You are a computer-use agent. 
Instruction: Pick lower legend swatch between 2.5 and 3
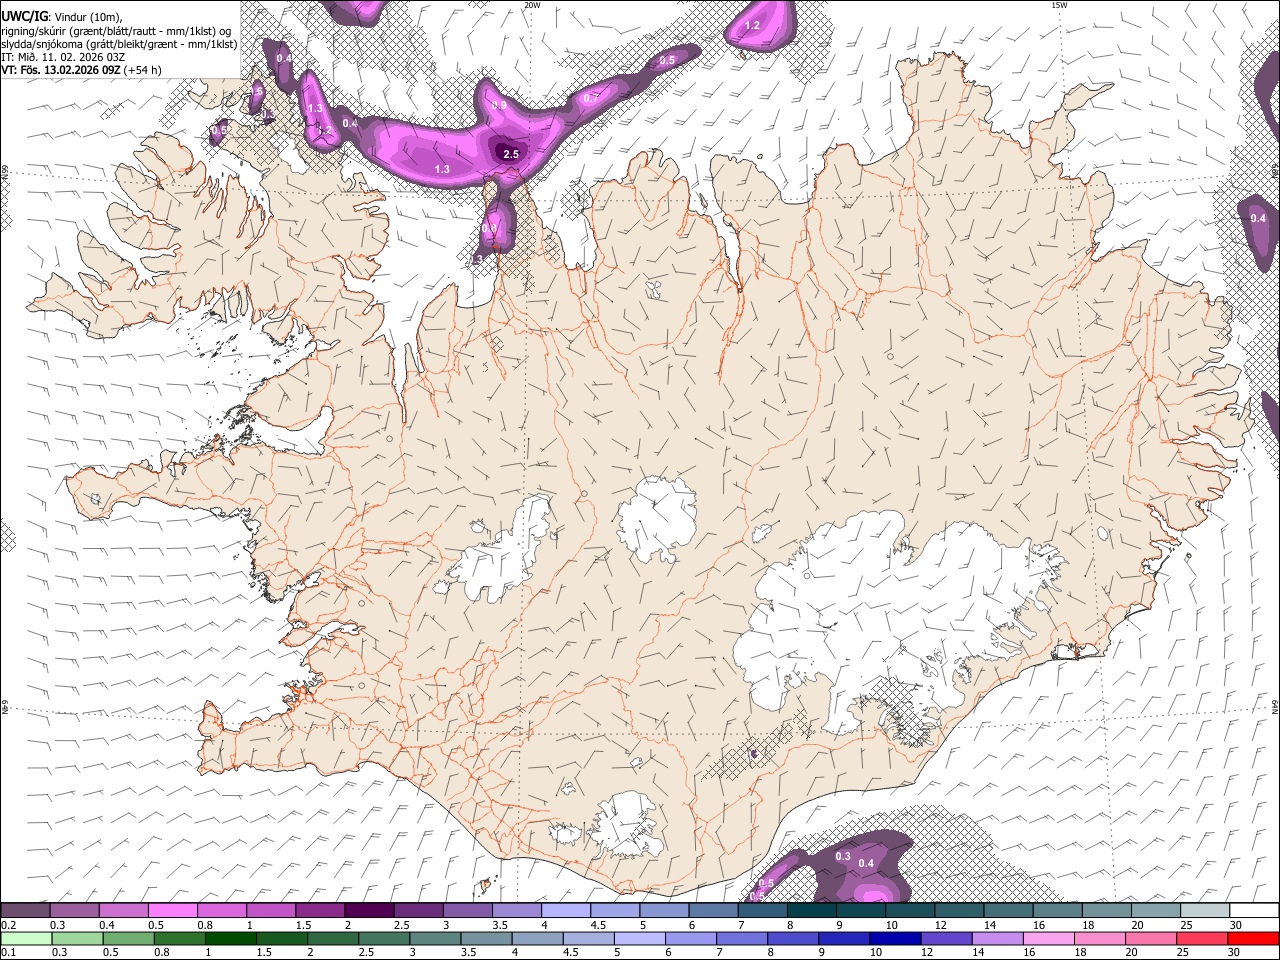tap(383, 938)
